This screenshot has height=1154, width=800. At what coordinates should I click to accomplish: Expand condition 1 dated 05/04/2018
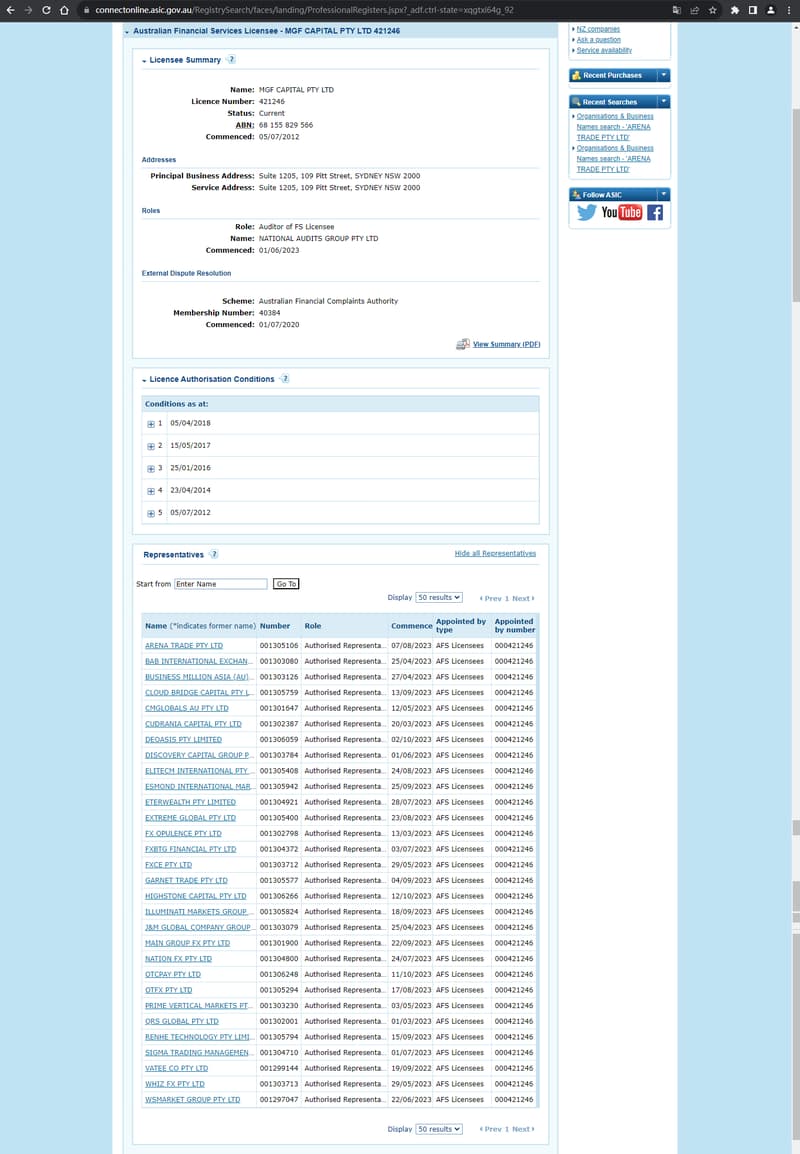click(151, 424)
